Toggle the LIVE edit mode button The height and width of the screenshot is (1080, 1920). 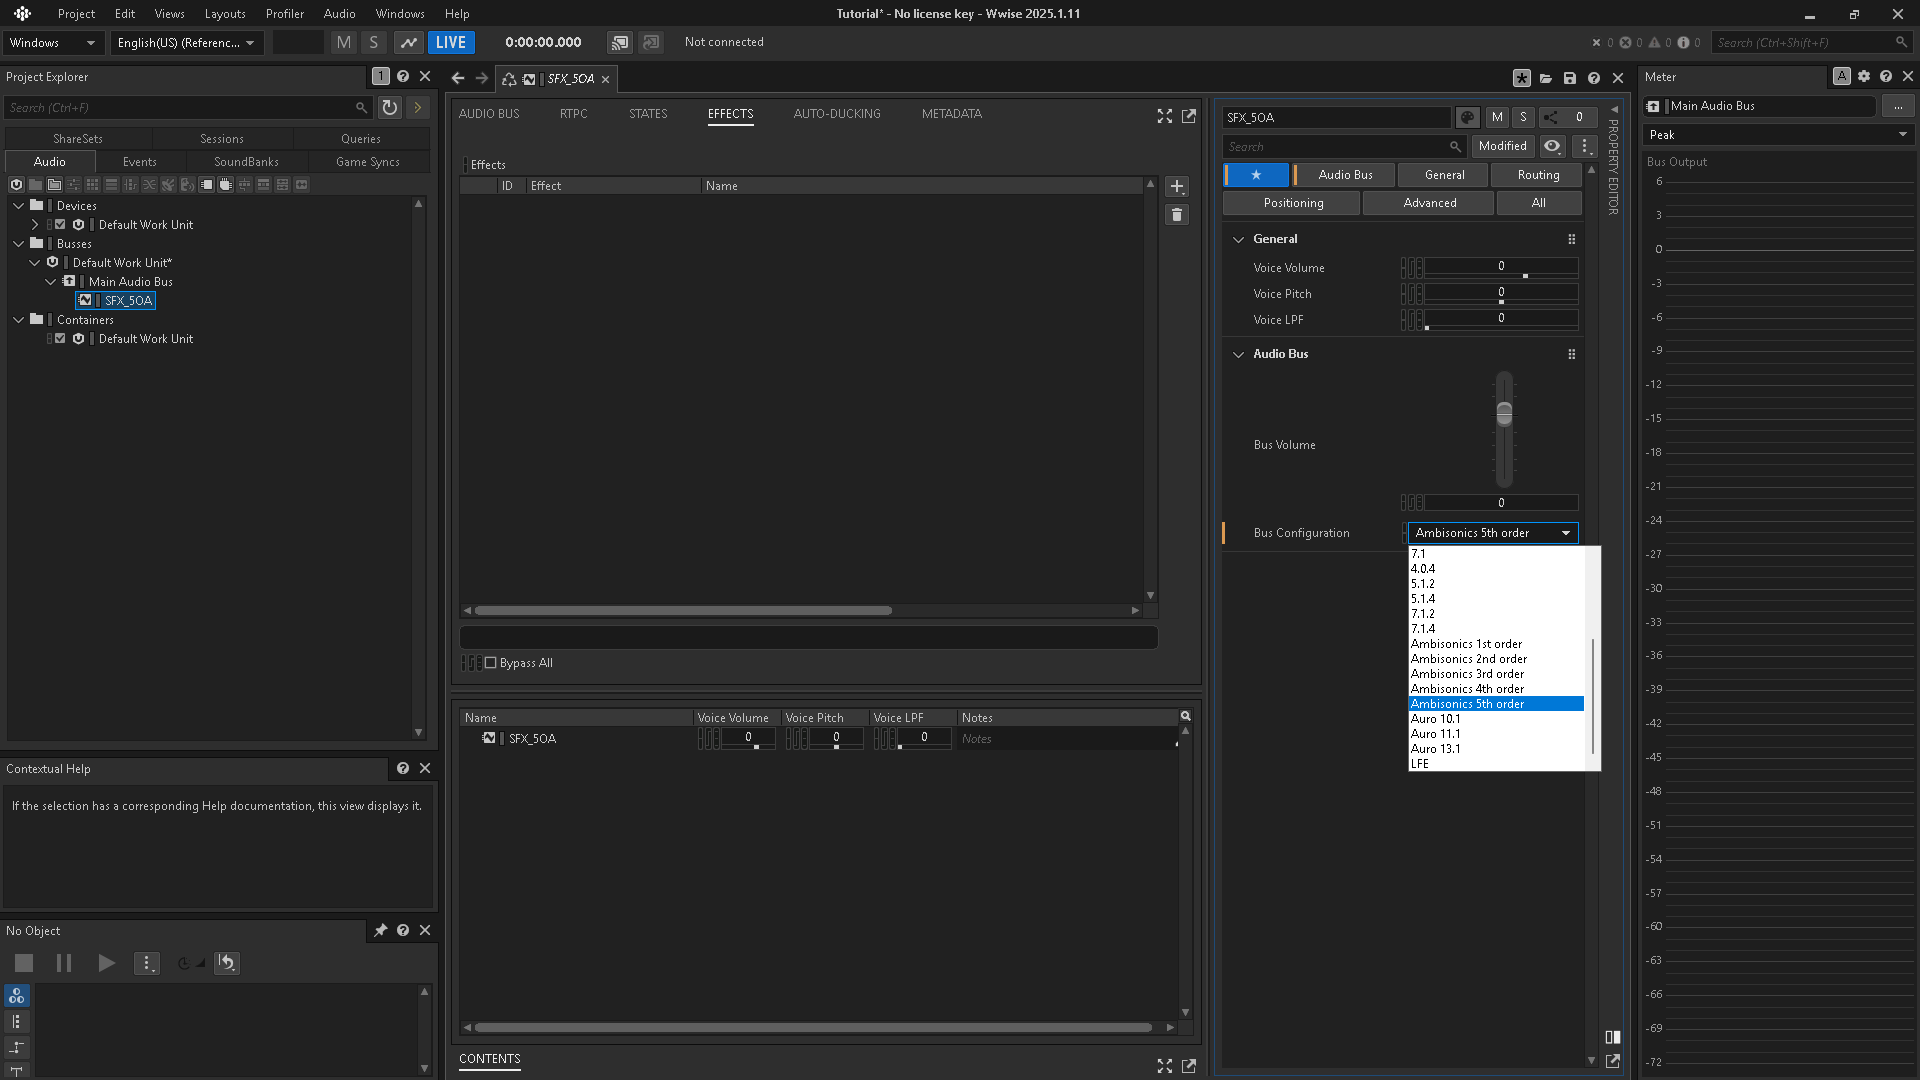click(451, 42)
